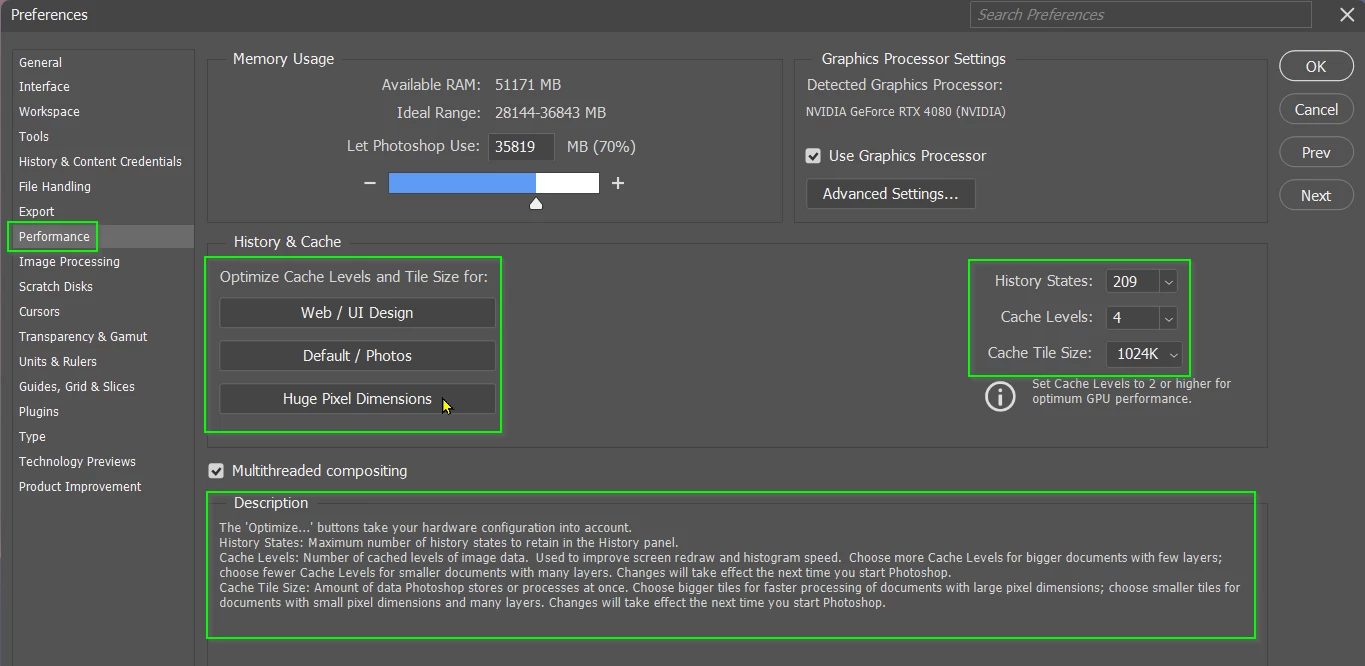This screenshot has width=1365, height=666.
Task: Toggle the Use Graphics Processor checkbox
Action: tap(813, 156)
